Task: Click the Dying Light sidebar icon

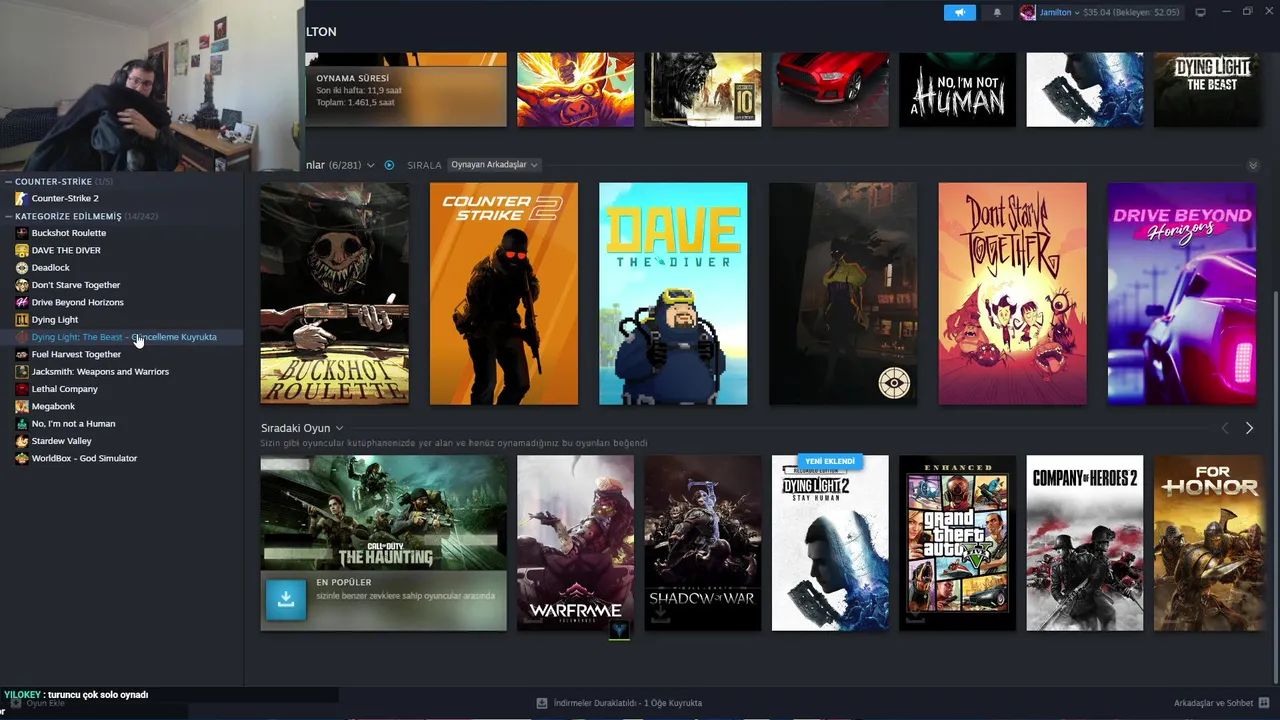Action: [22, 319]
